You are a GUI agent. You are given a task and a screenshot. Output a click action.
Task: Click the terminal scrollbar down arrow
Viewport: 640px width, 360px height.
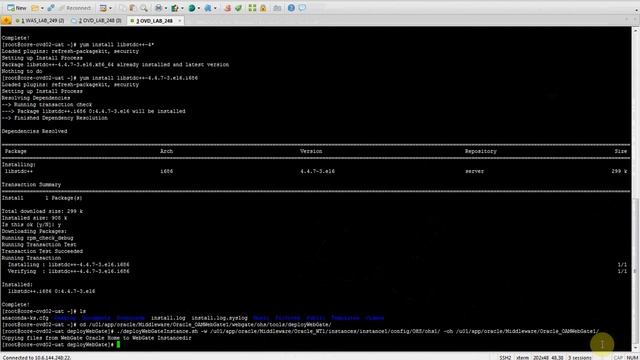[x=636, y=348]
